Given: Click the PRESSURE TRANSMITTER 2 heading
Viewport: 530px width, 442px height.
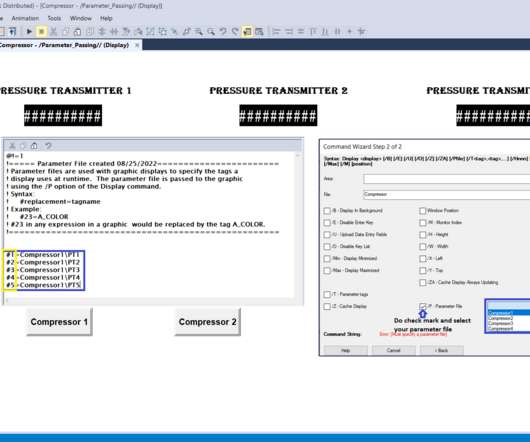Looking at the screenshot, I should (279, 91).
